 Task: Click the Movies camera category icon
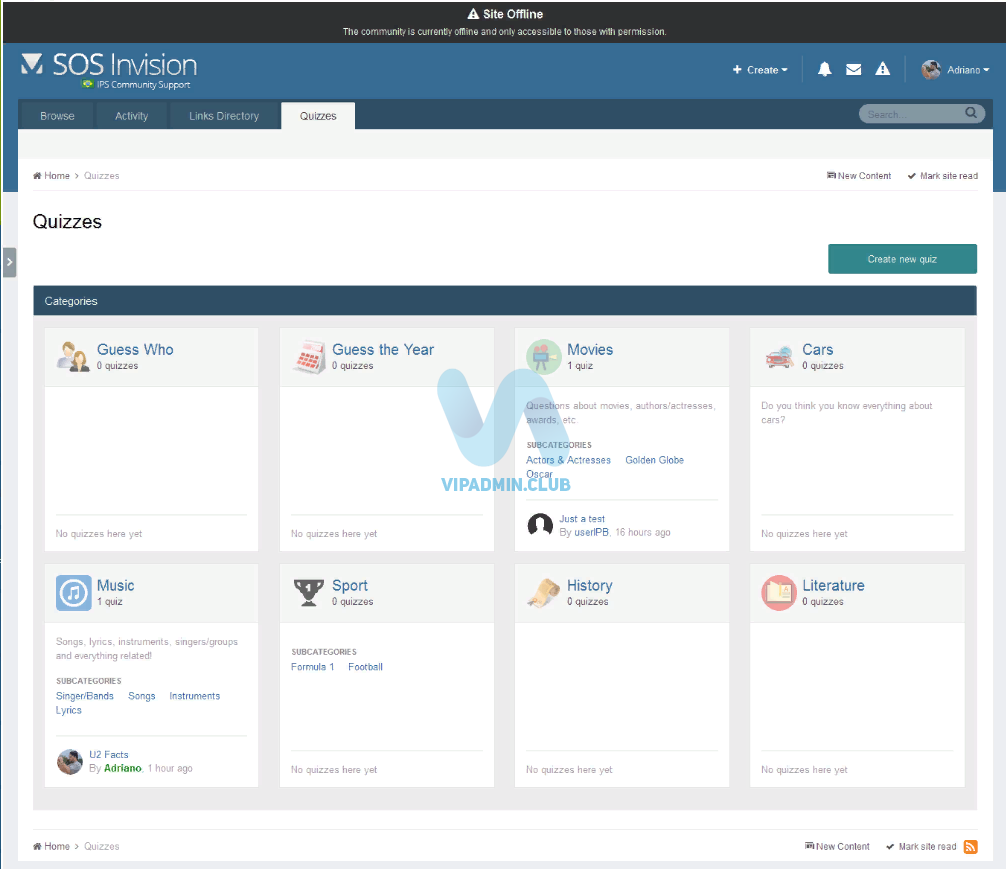point(543,357)
